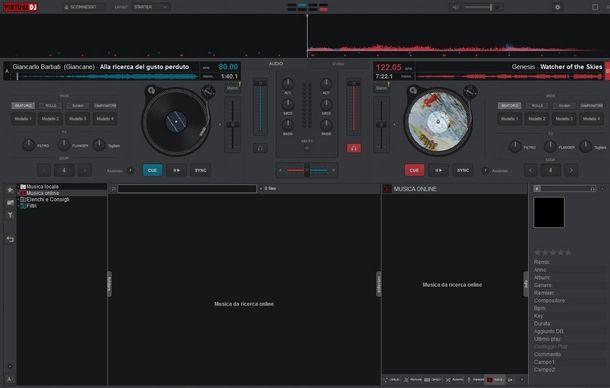Click slip mode icon on left turntable

coord(151,91)
